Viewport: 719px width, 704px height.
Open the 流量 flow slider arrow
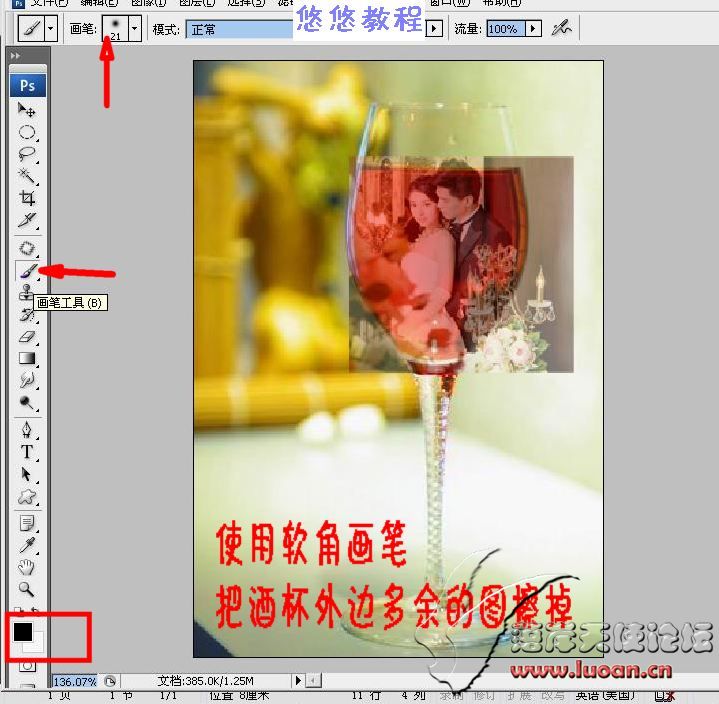(533, 29)
